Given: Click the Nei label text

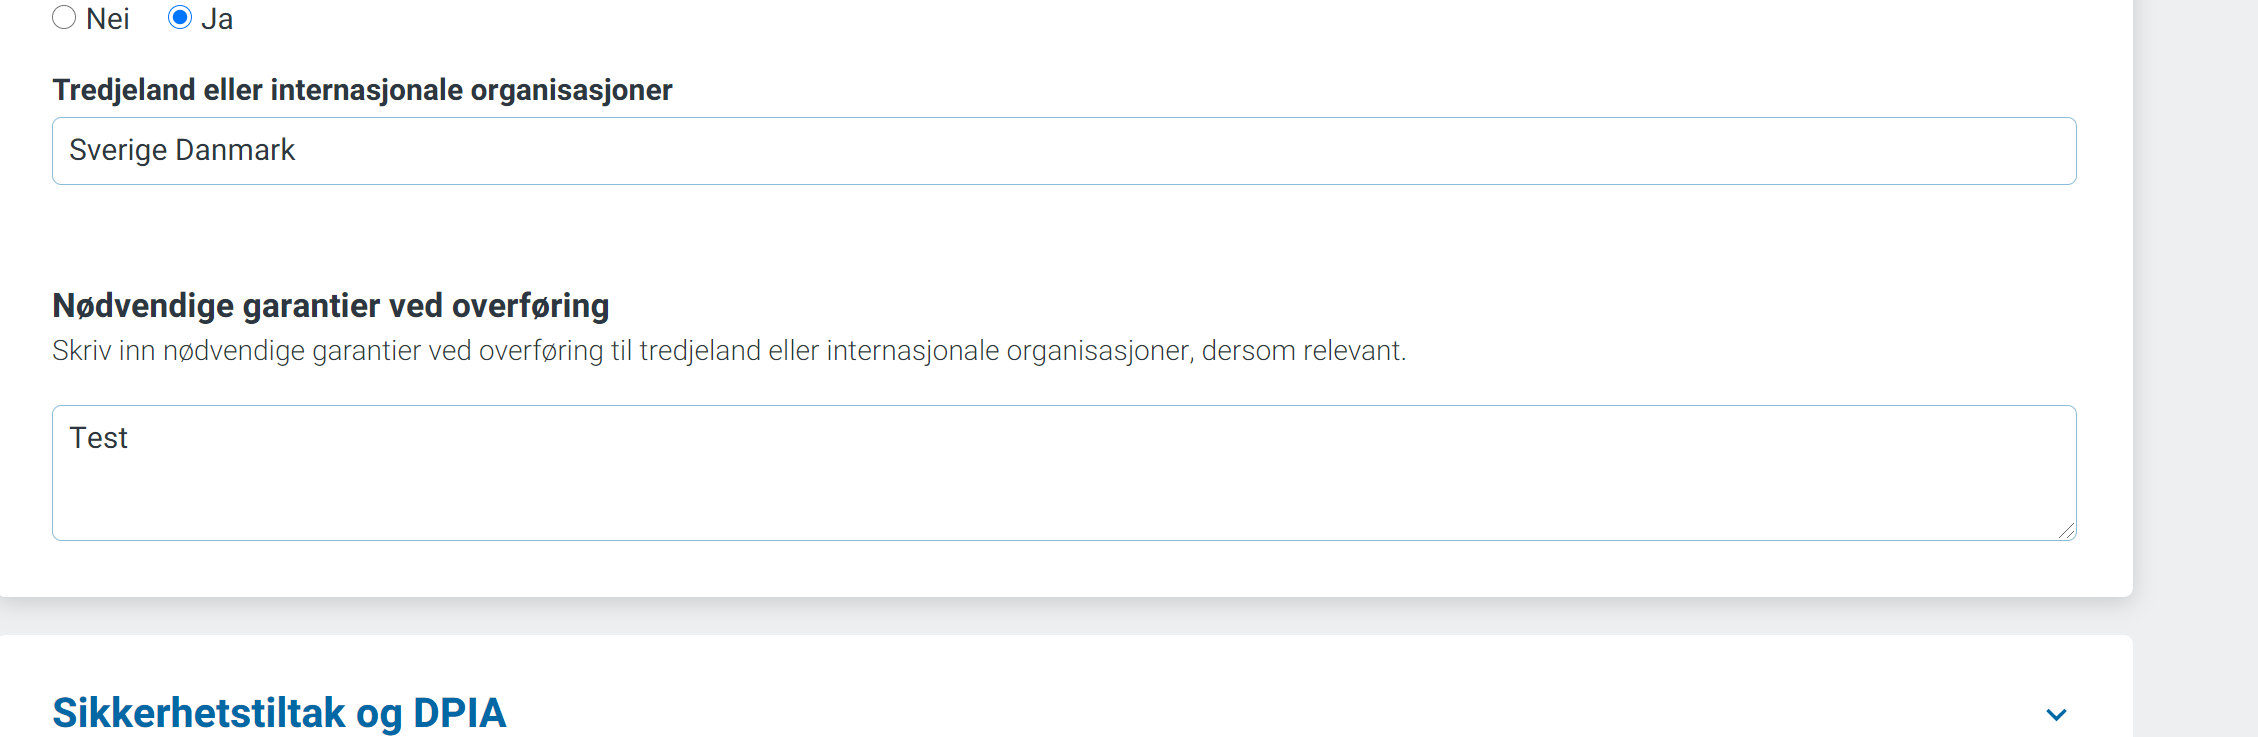Looking at the screenshot, I should (106, 17).
